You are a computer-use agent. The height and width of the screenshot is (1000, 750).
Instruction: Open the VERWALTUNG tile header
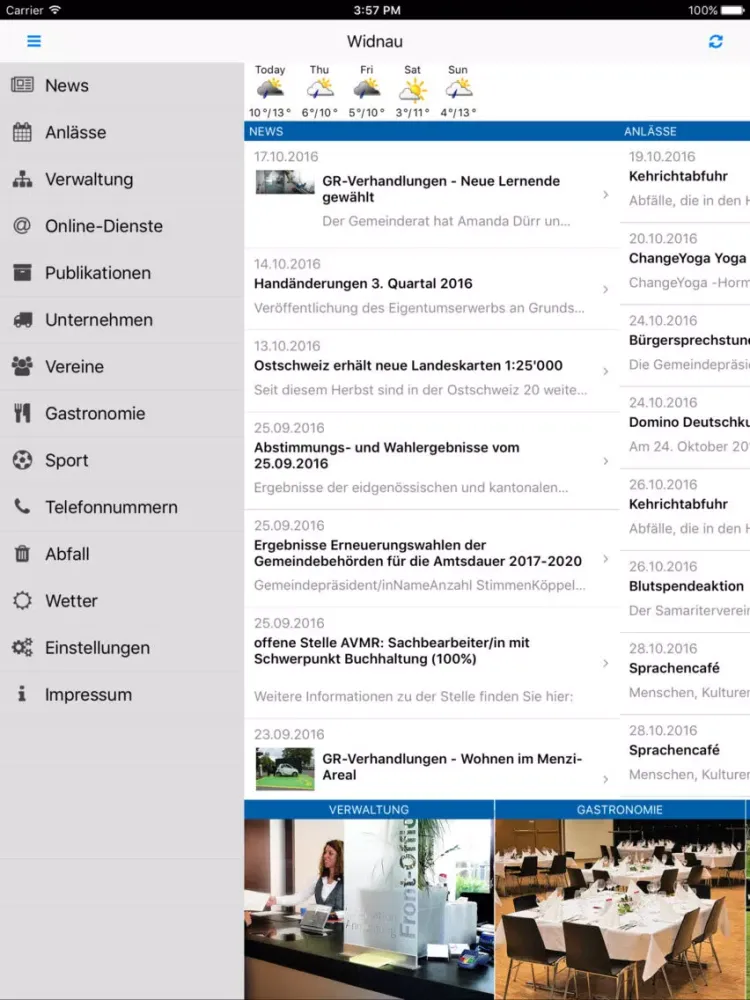click(x=369, y=810)
